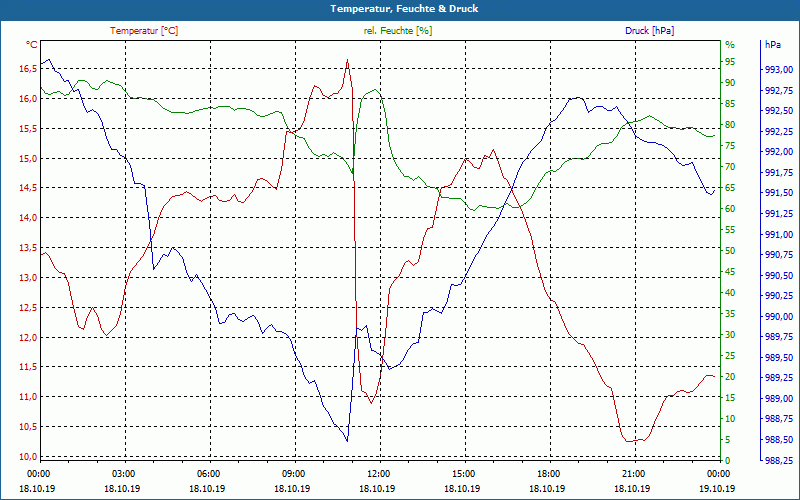This screenshot has height=500, width=800.
Task: Select the red "Temperatur [°C]" legend label
Action: pos(144,31)
